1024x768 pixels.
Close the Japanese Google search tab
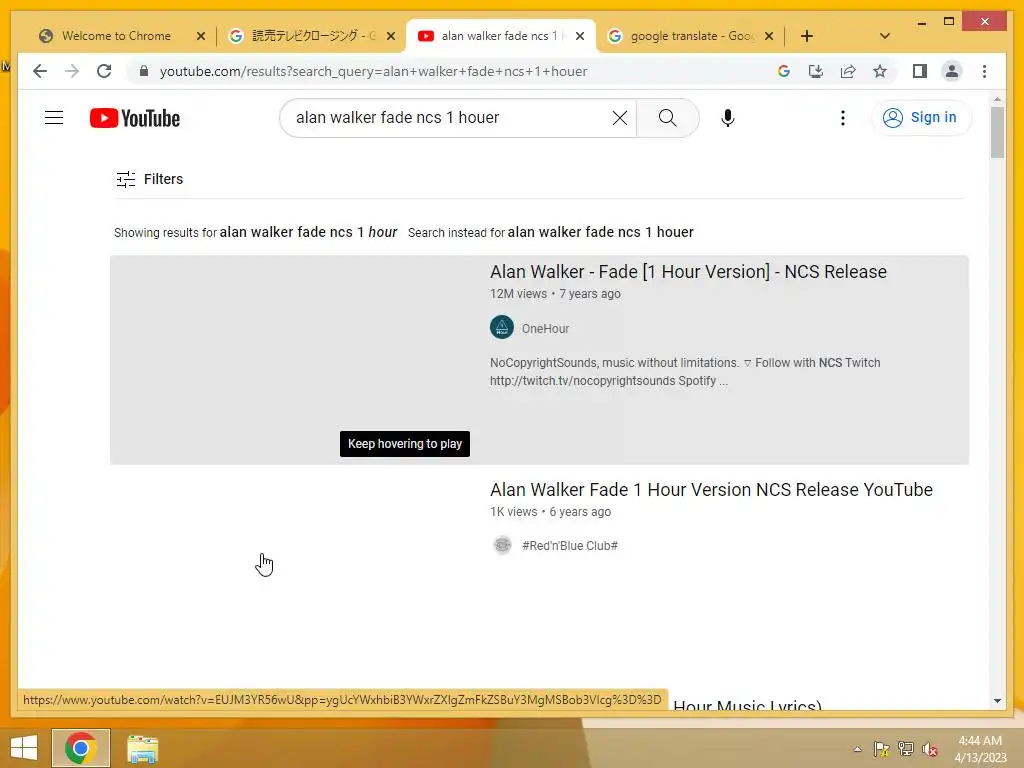[x=391, y=36]
